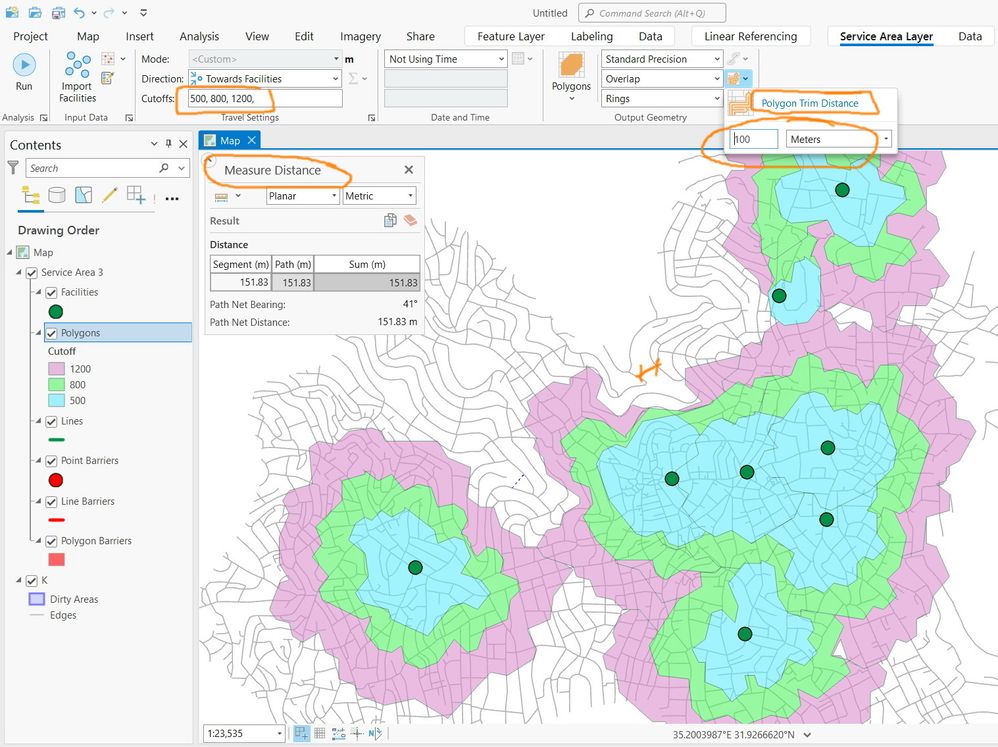Click snapping icon in map status bar
Screen dimensions: 998x747
tap(301, 733)
